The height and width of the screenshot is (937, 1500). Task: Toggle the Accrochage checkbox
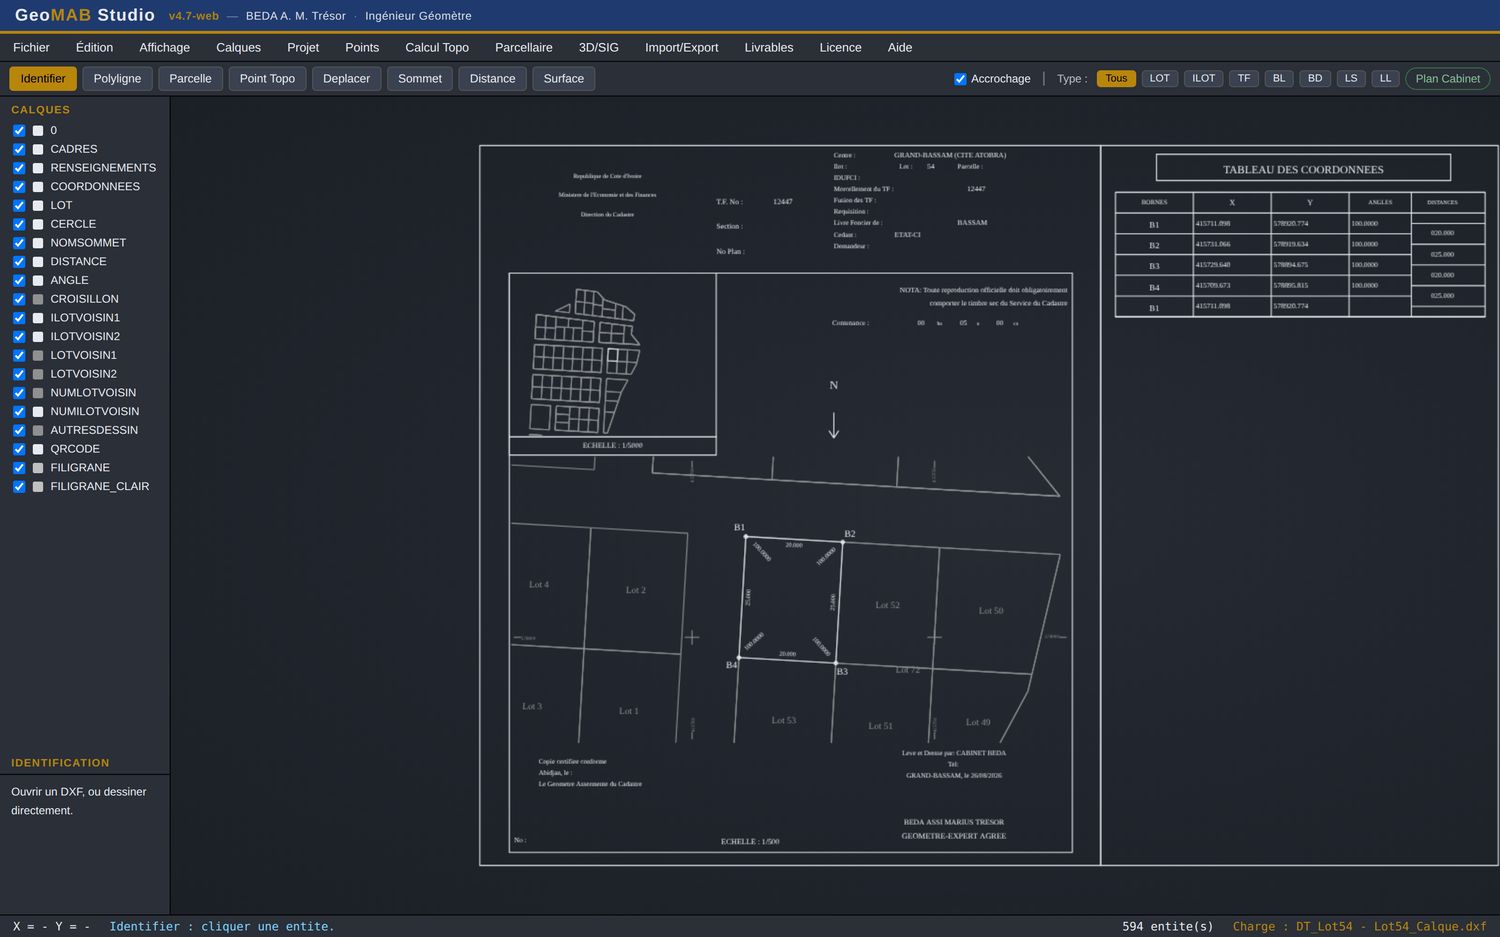[x=960, y=79]
